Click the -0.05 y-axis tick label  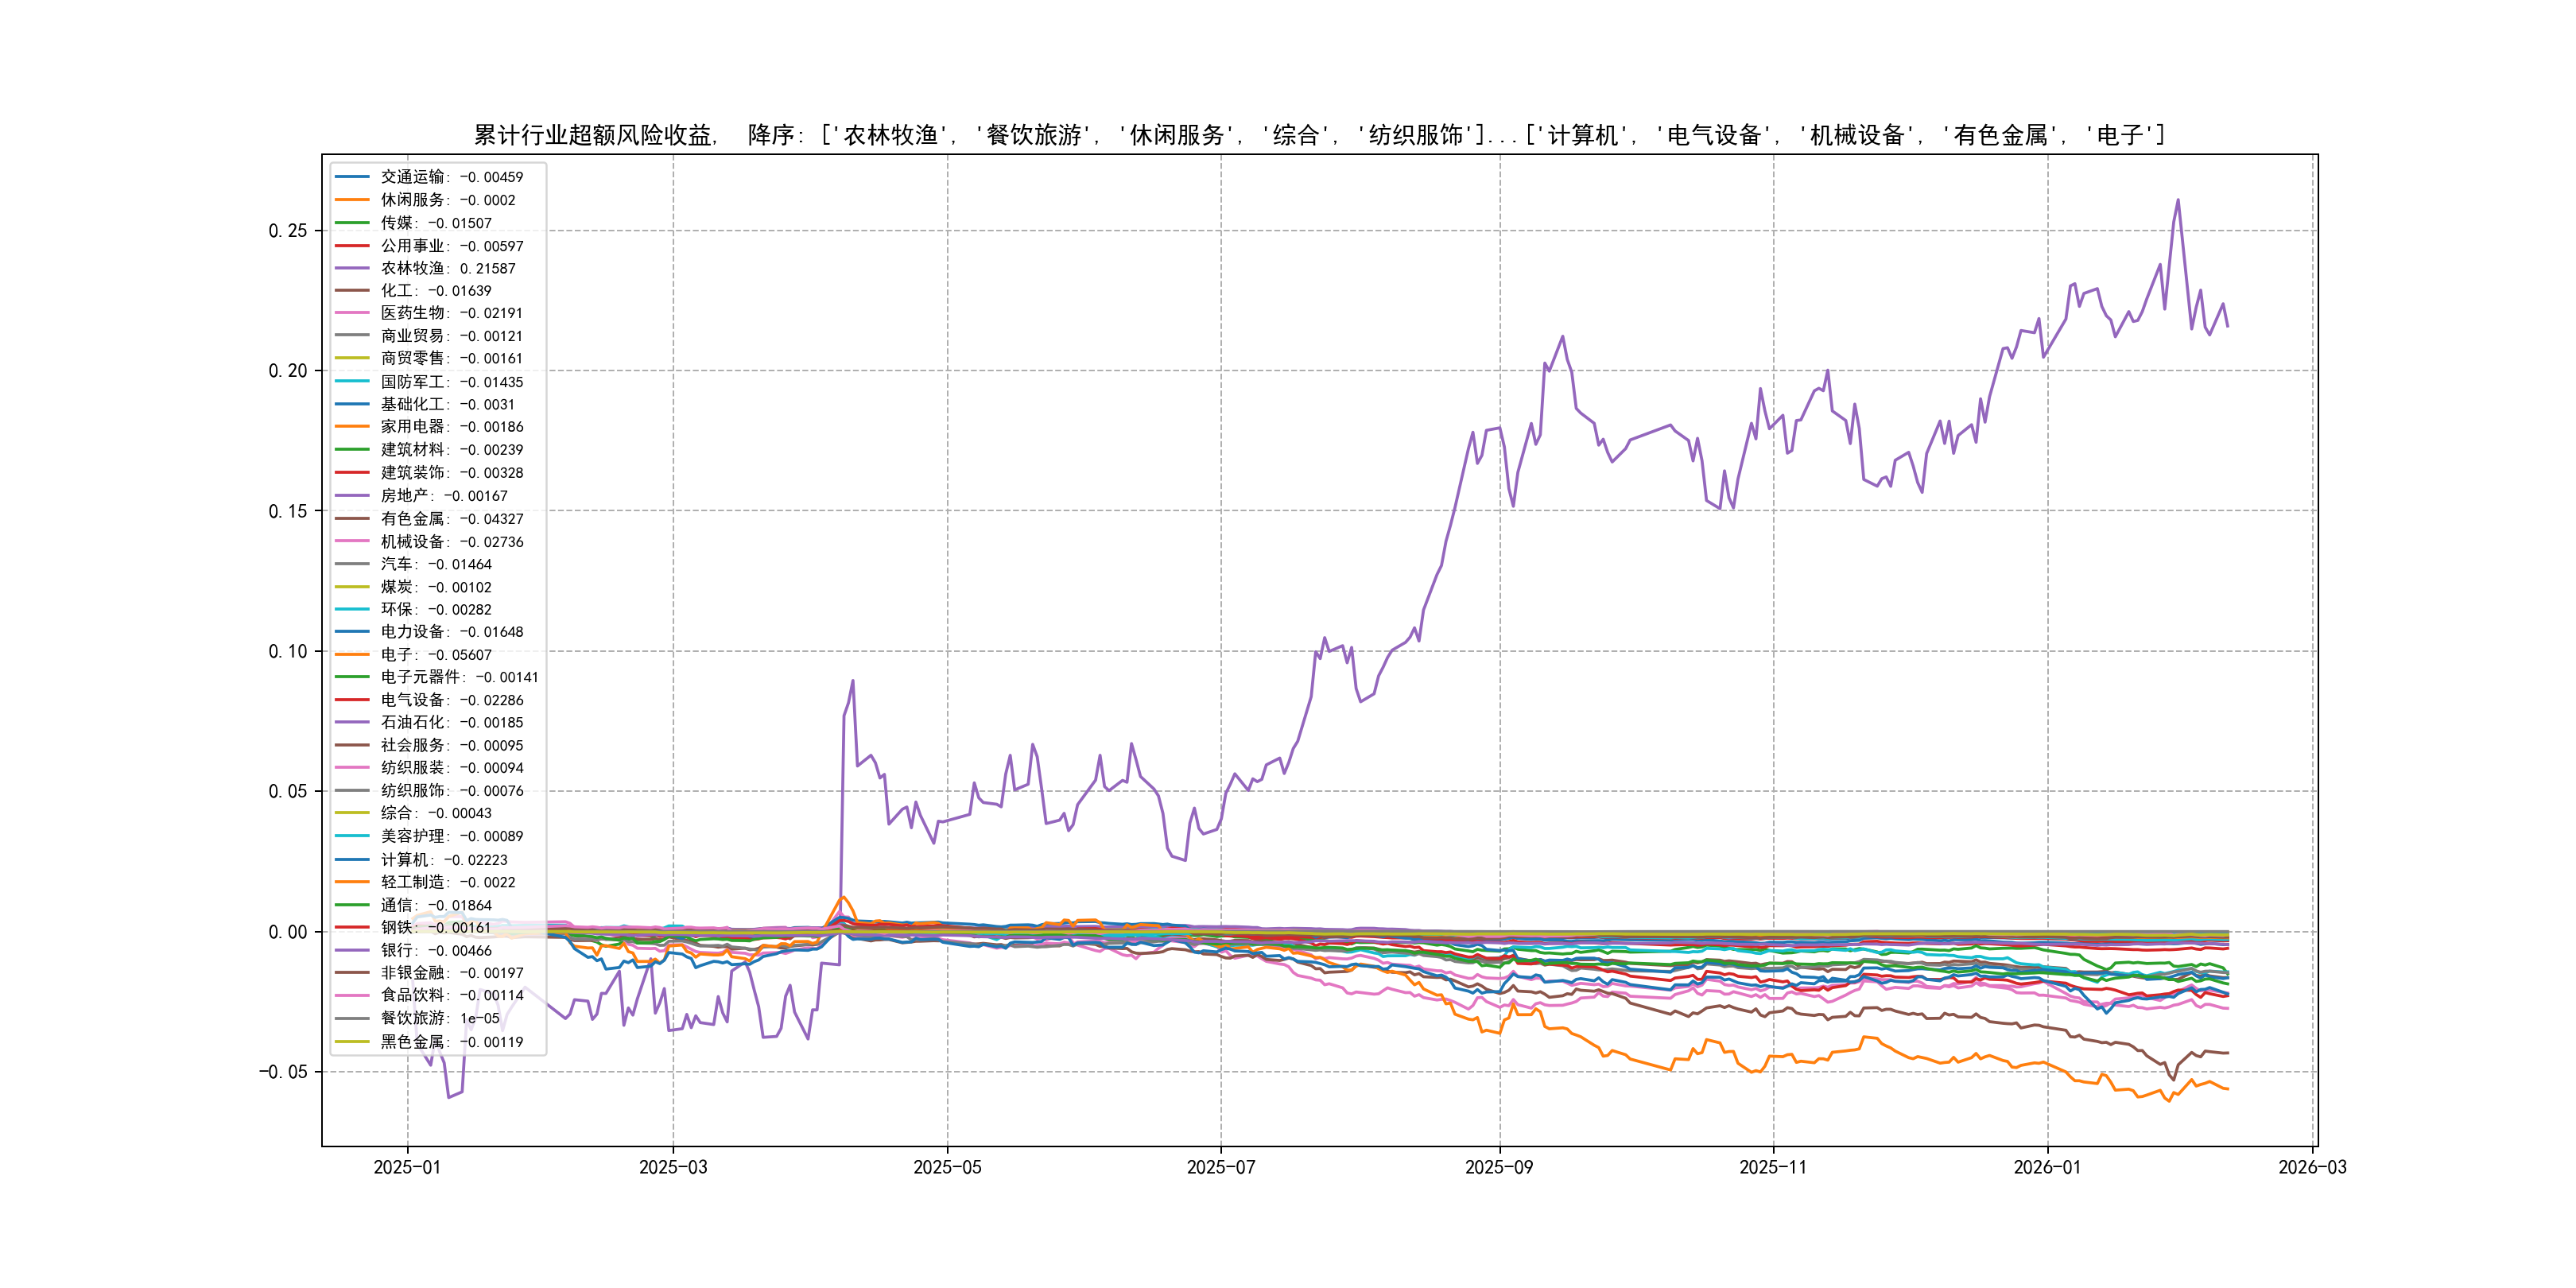(283, 1072)
